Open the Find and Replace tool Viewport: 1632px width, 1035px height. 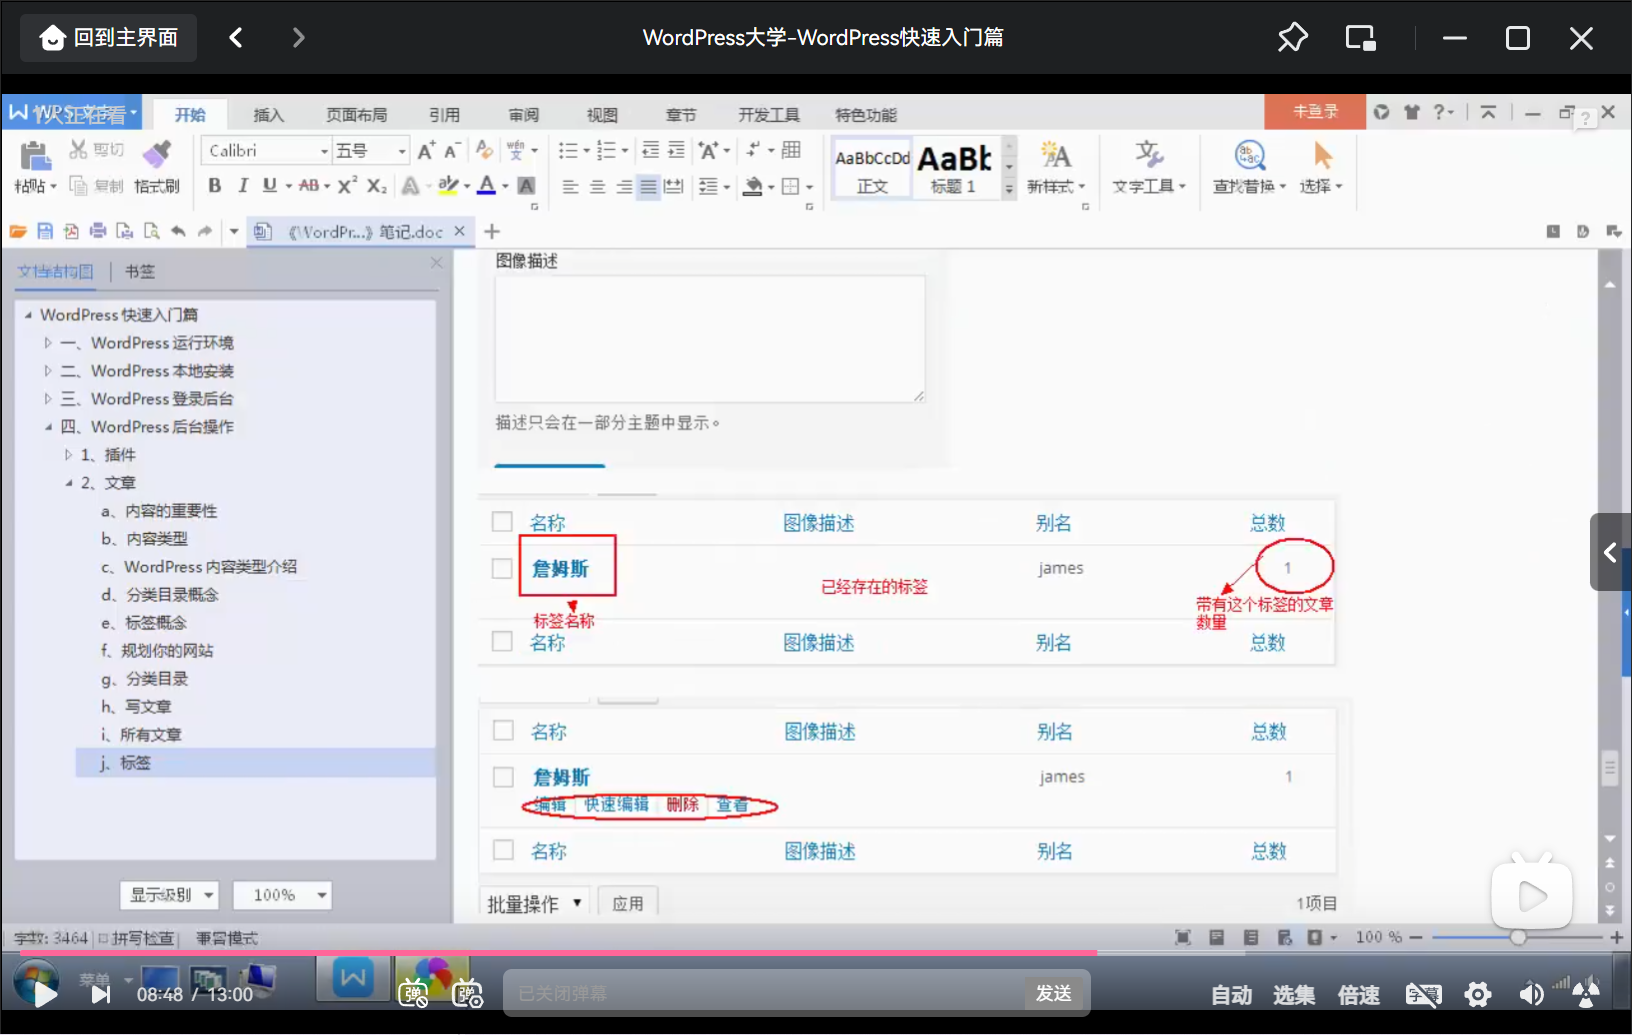(x=1250, y=167)
